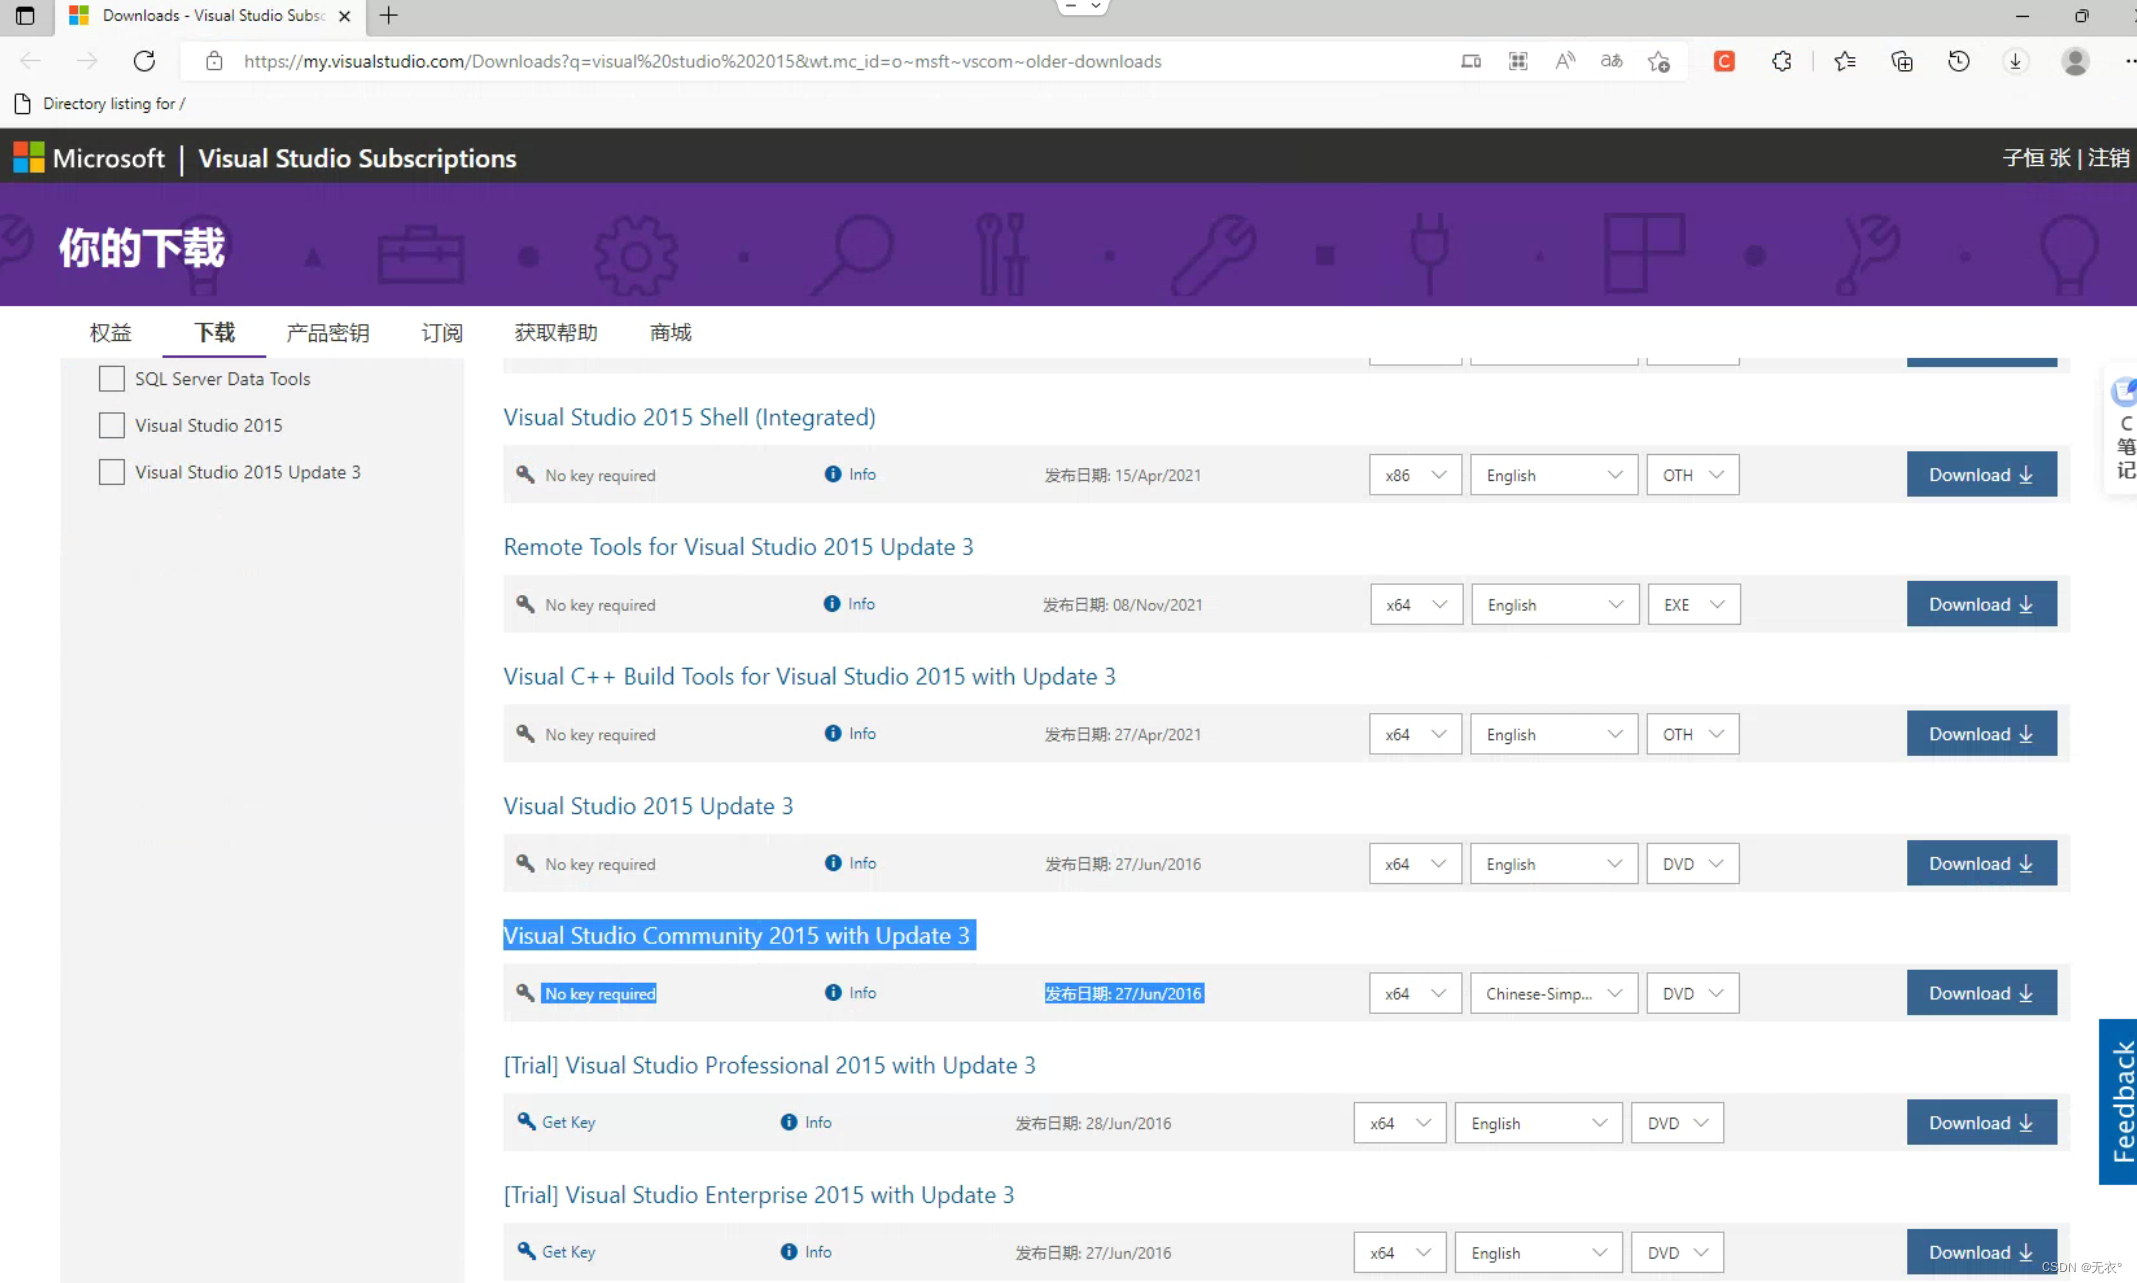This screenshot has width=2137, height=1283.
Task: Open a new browser tab
Action: (389, 16)
